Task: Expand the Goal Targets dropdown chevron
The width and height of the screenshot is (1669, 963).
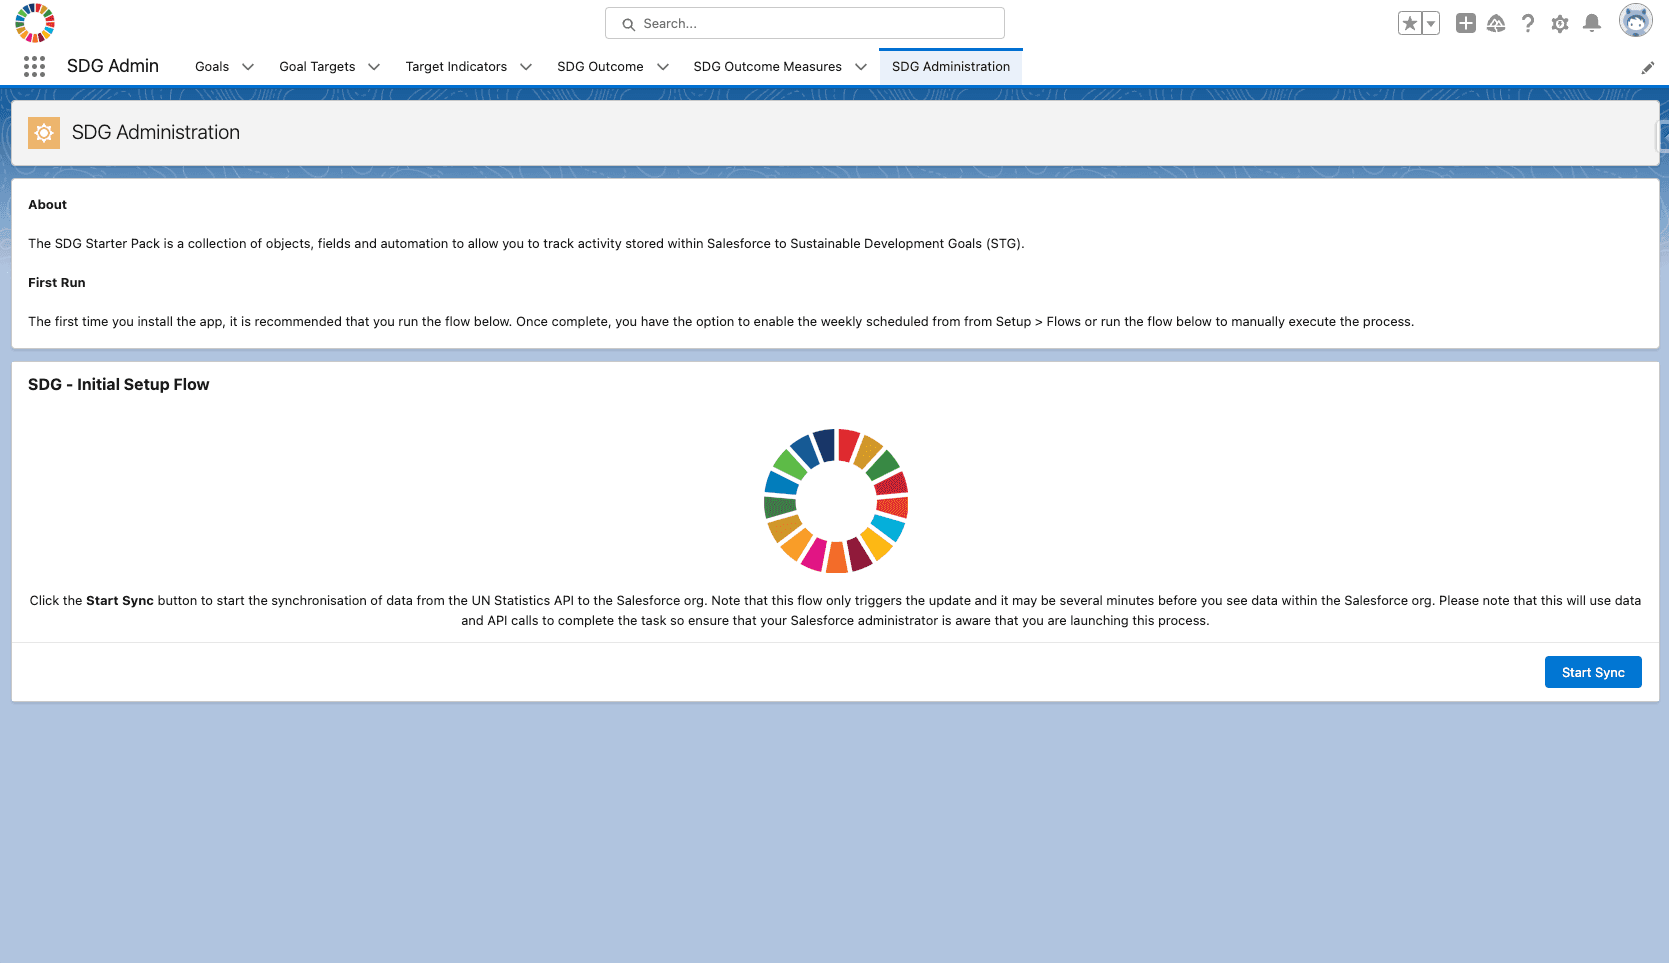Action: 374,67
